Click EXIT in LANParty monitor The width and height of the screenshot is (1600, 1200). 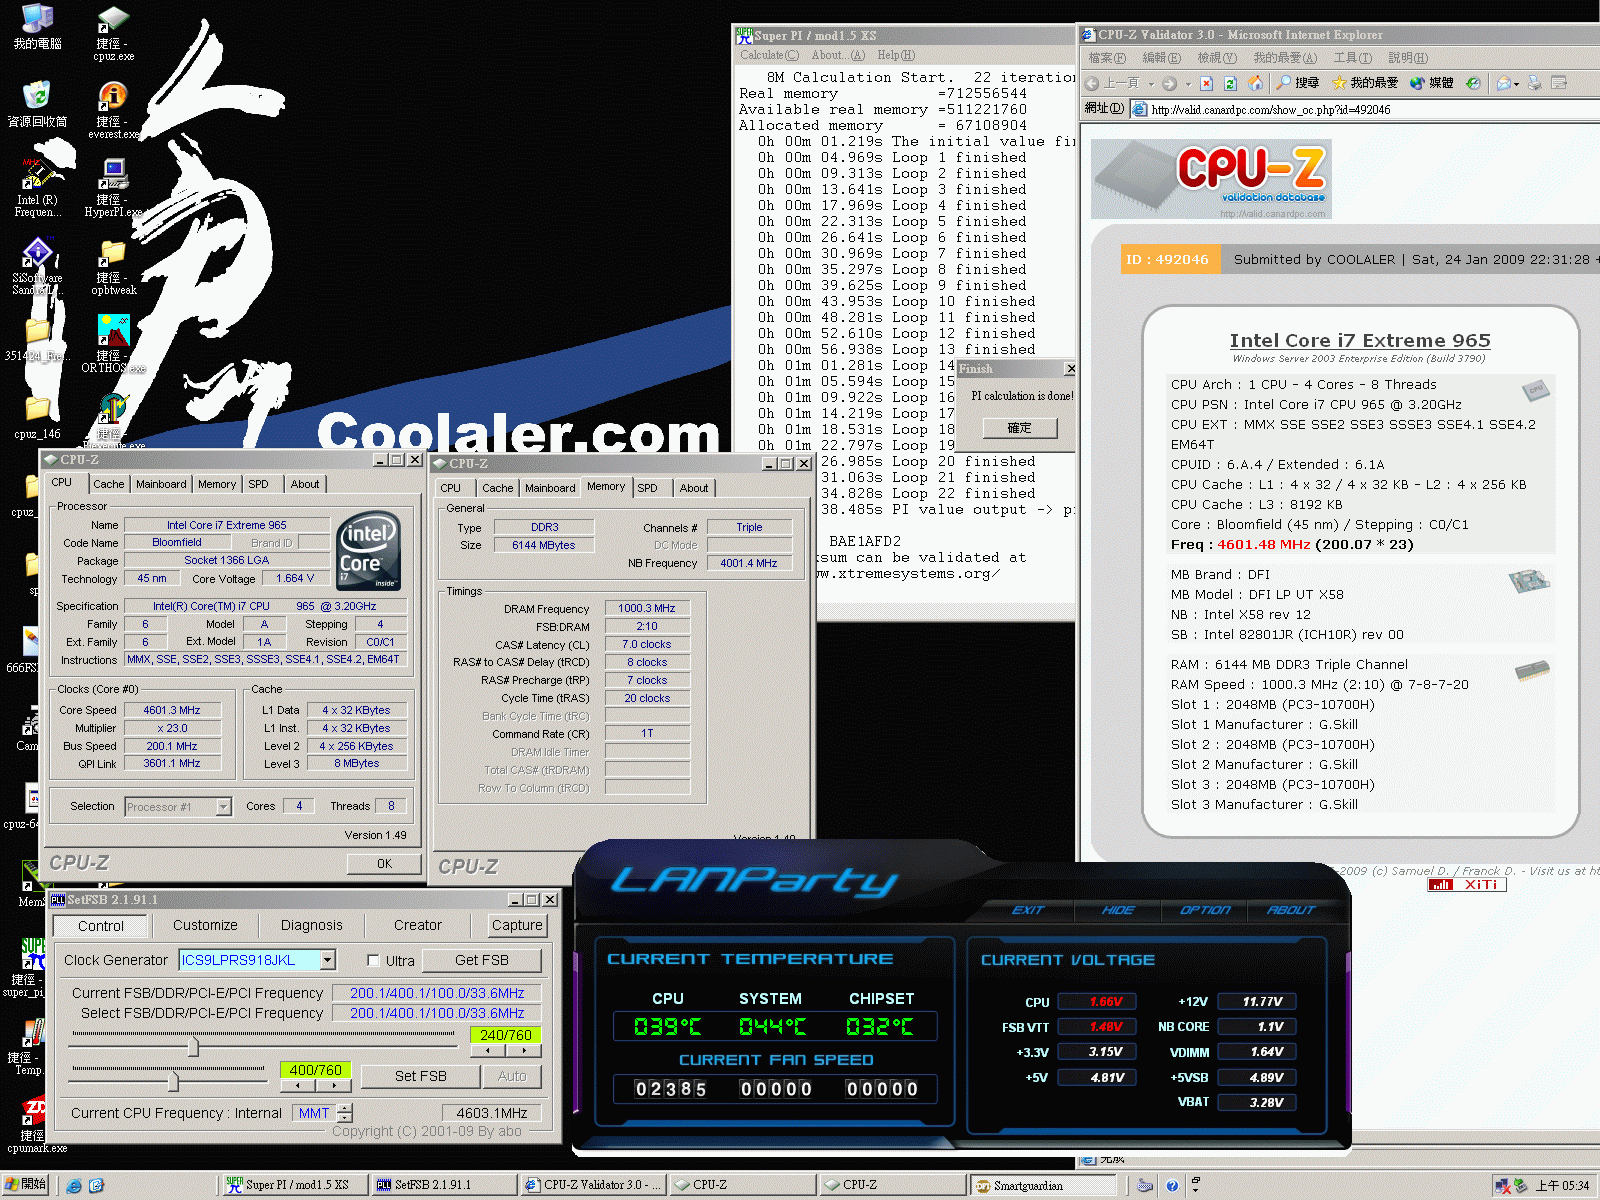point(1028,910)
